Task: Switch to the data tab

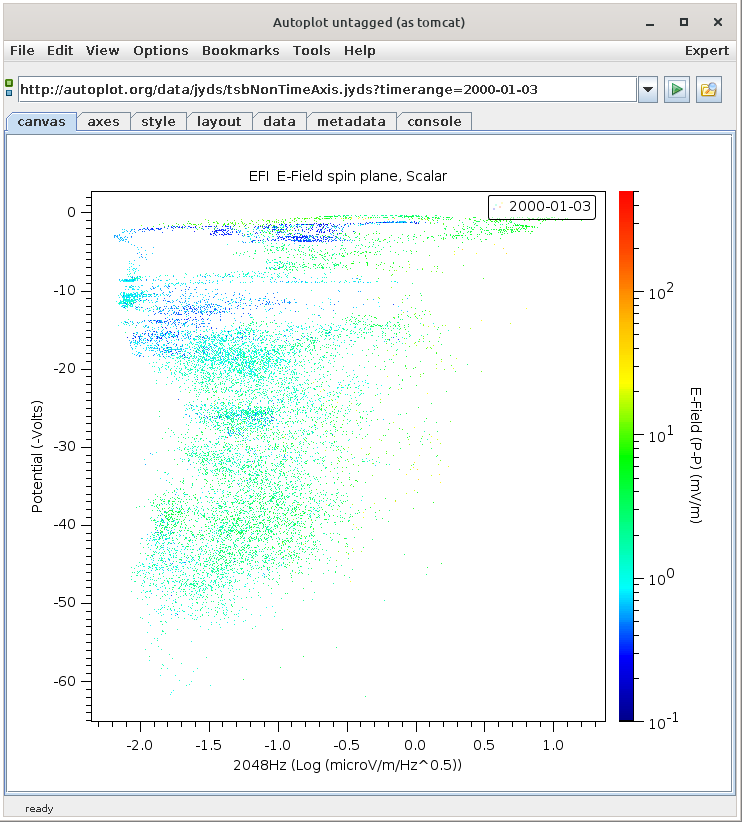Action: point(279,121)
